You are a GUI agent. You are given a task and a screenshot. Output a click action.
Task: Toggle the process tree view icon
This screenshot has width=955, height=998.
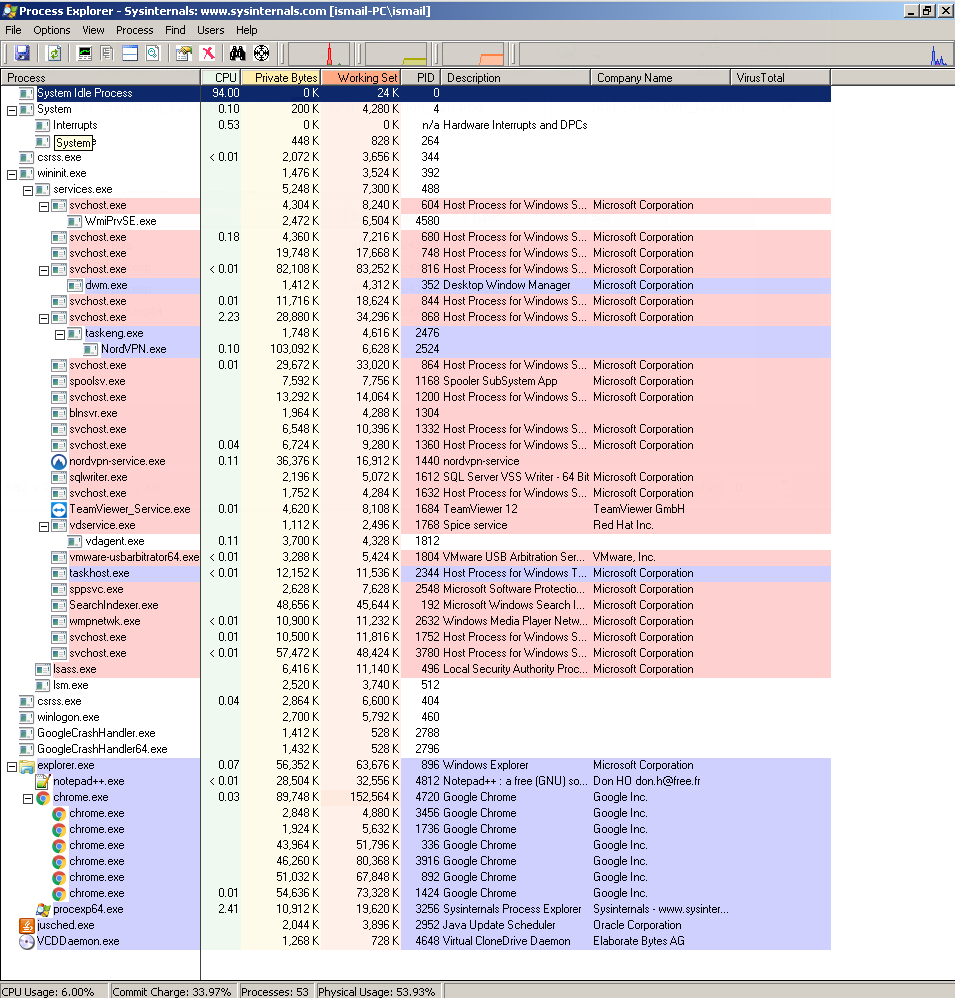(x=107, y=53)
